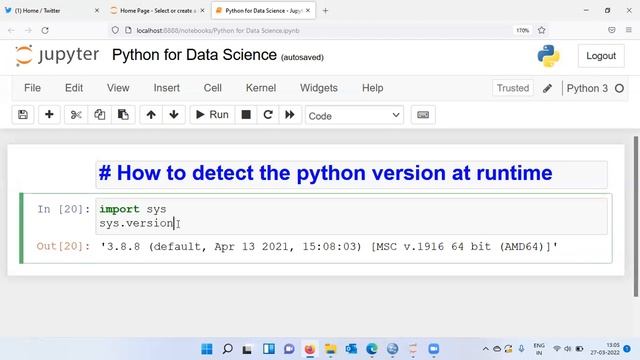The image size is (640, 360).
Task: Open File Explorer from the taskbar
Action: point(330,349)
